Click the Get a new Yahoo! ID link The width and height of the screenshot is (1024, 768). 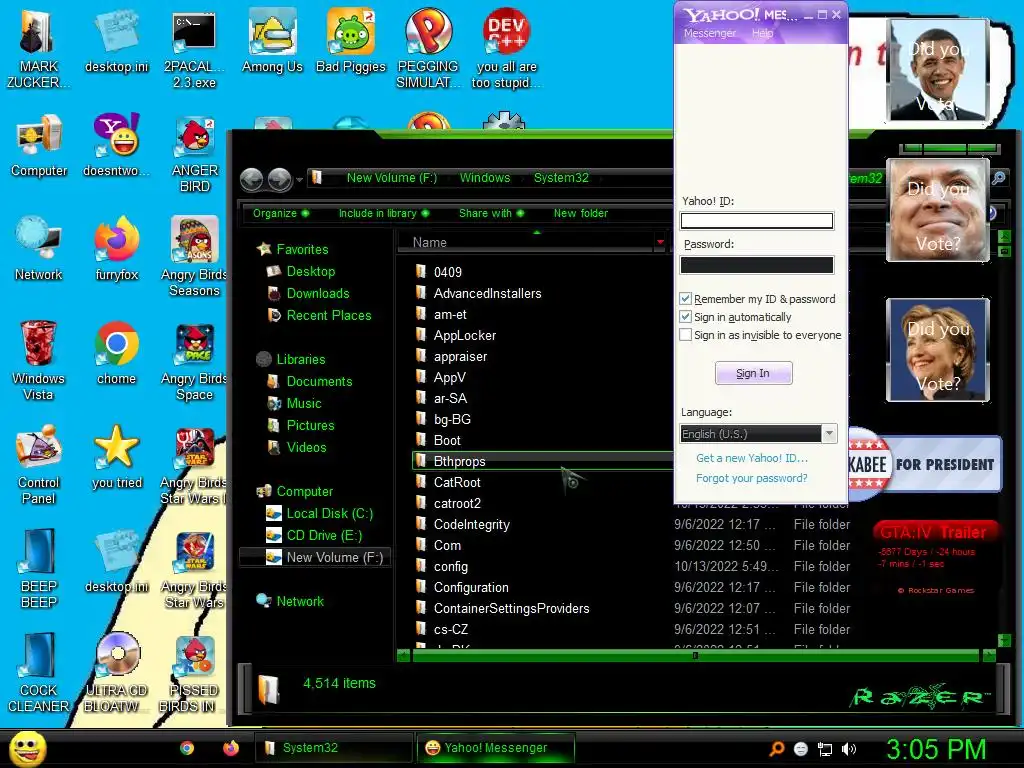752,458
